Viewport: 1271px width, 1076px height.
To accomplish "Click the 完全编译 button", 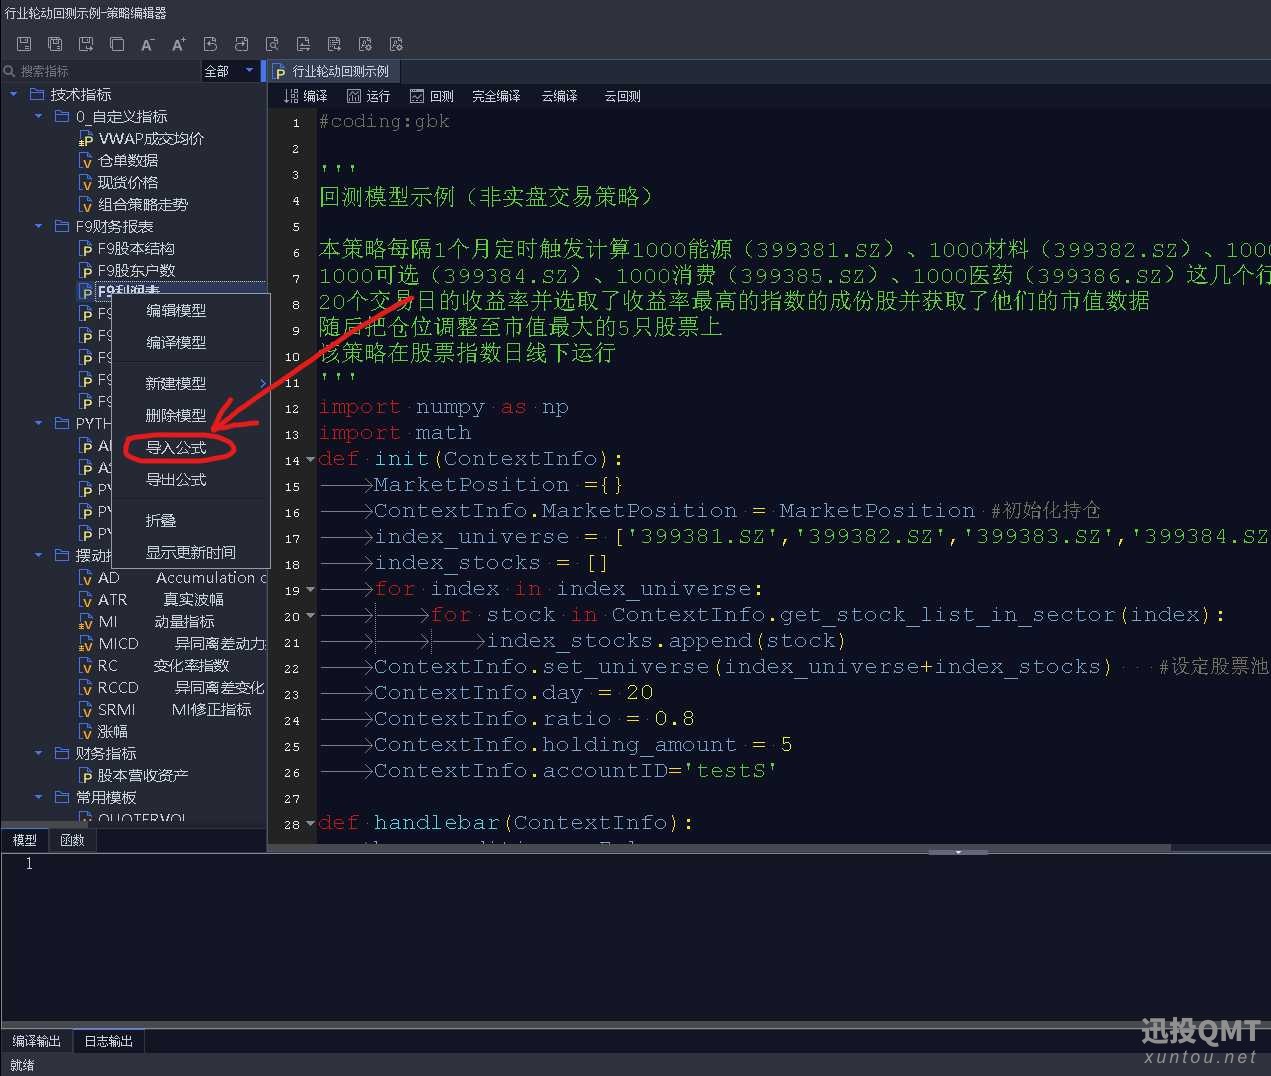I will point(496,96).
